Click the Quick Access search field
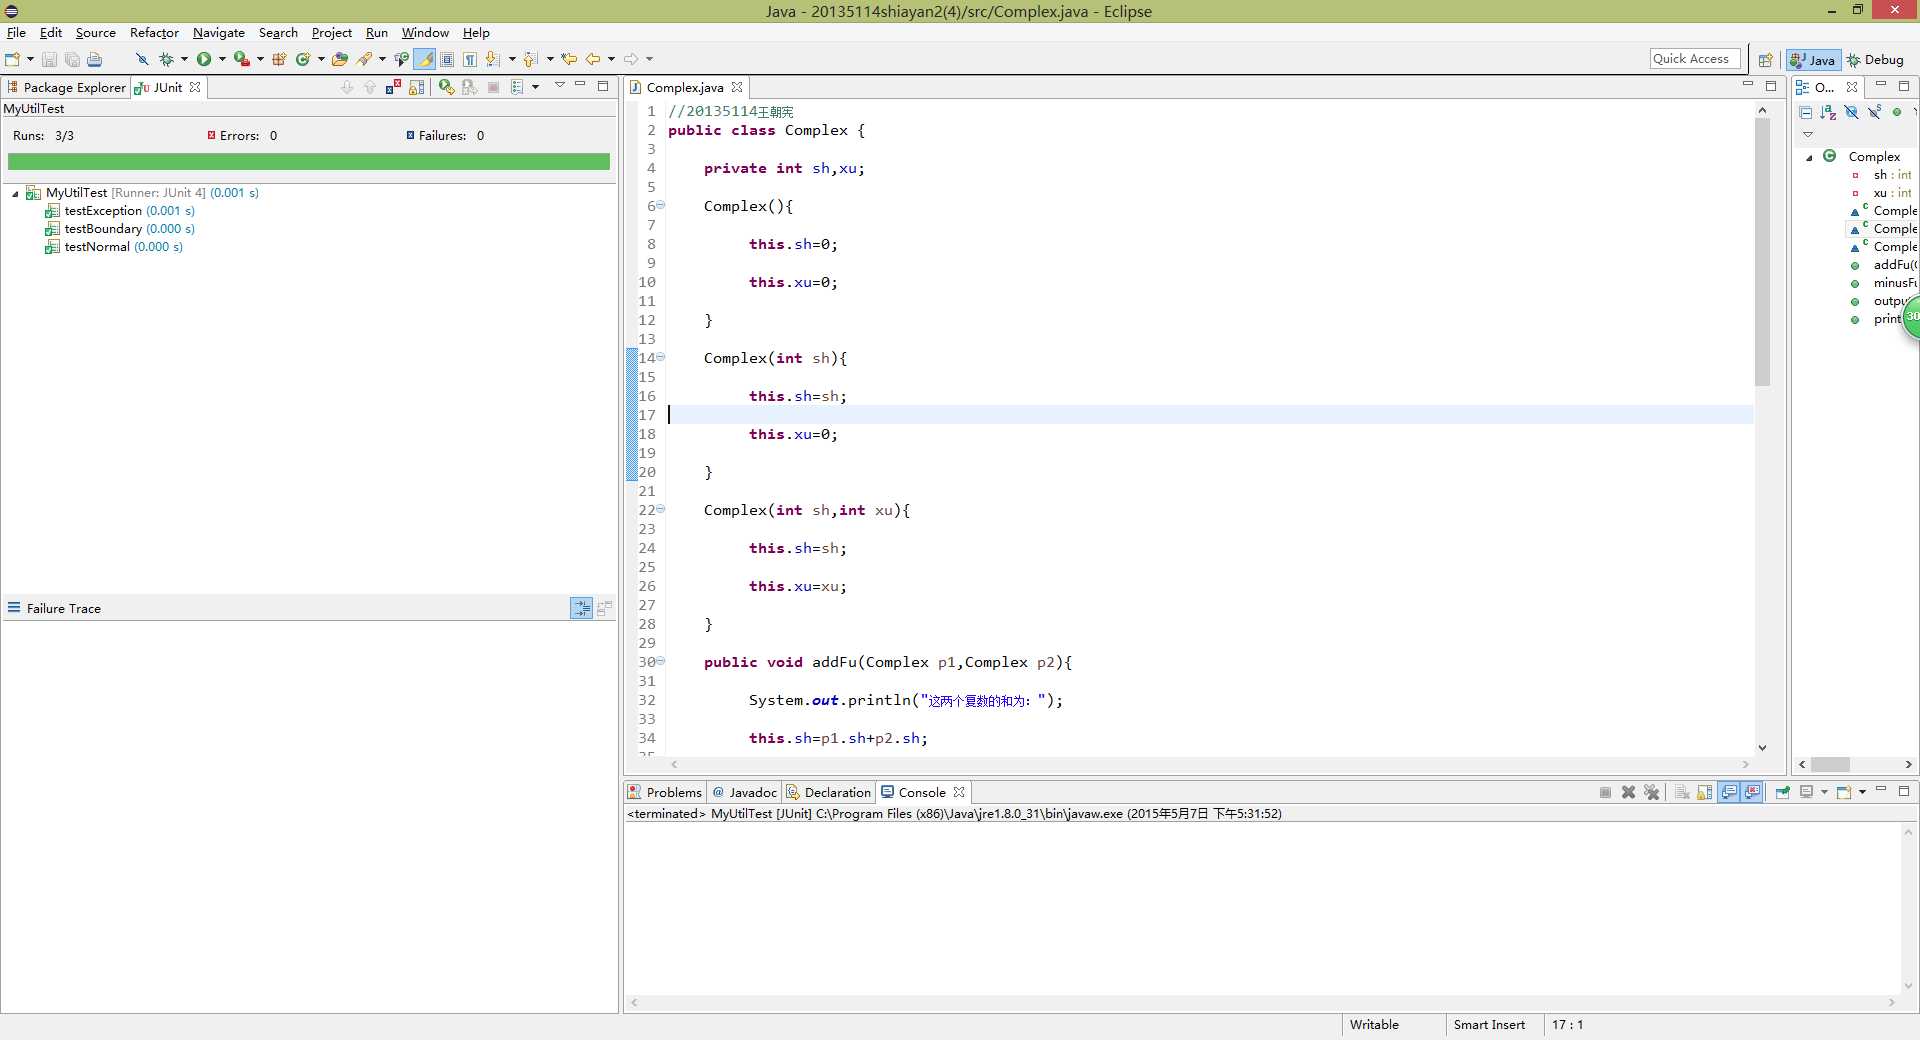The height and width of the screenshot is (1040, 1920). click(1695, 59)
